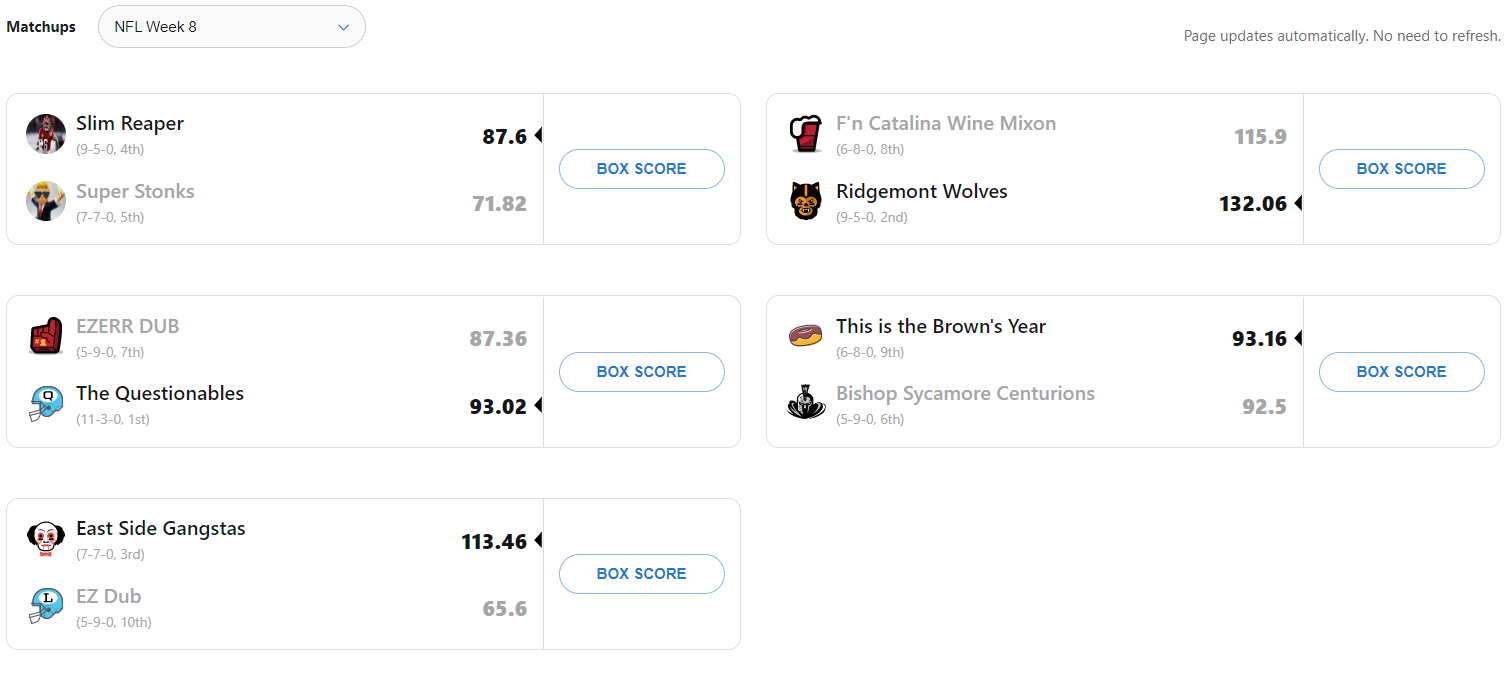Click Slim Reaper's 87.6 score
The image size is (1509, 685).
click(504, 137)
